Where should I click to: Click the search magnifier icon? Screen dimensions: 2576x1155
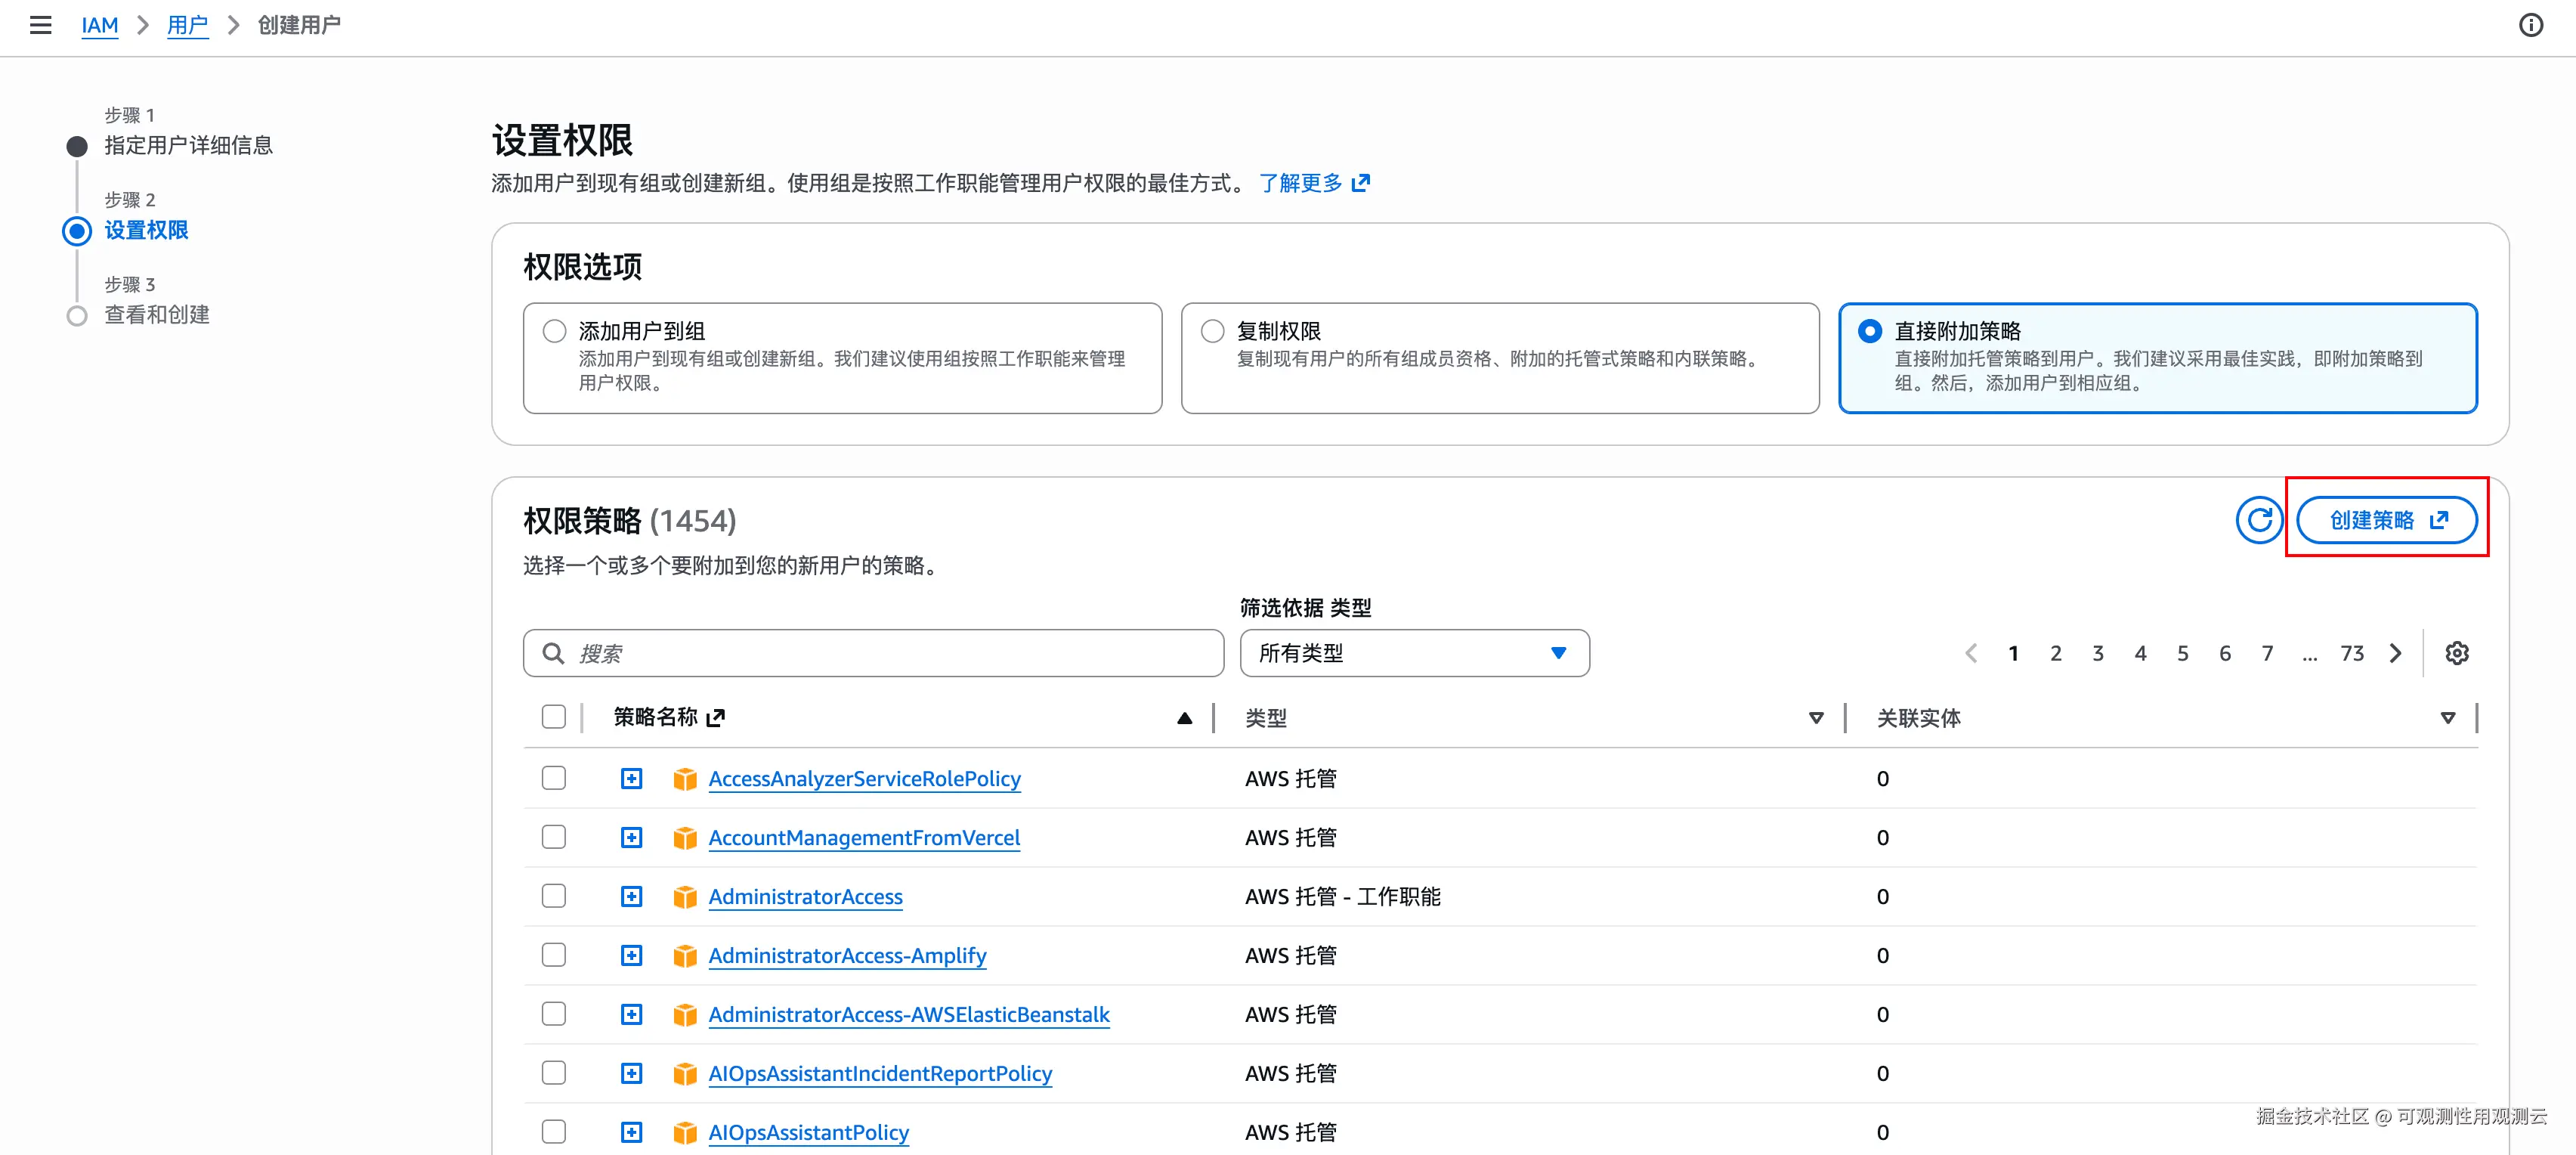(x=552, y=653)
